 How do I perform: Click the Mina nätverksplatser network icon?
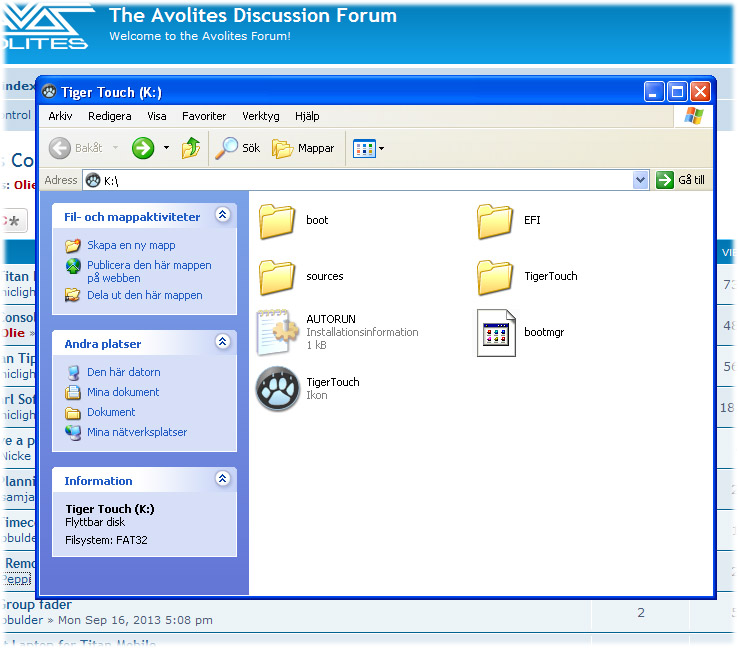coord(73,432)
